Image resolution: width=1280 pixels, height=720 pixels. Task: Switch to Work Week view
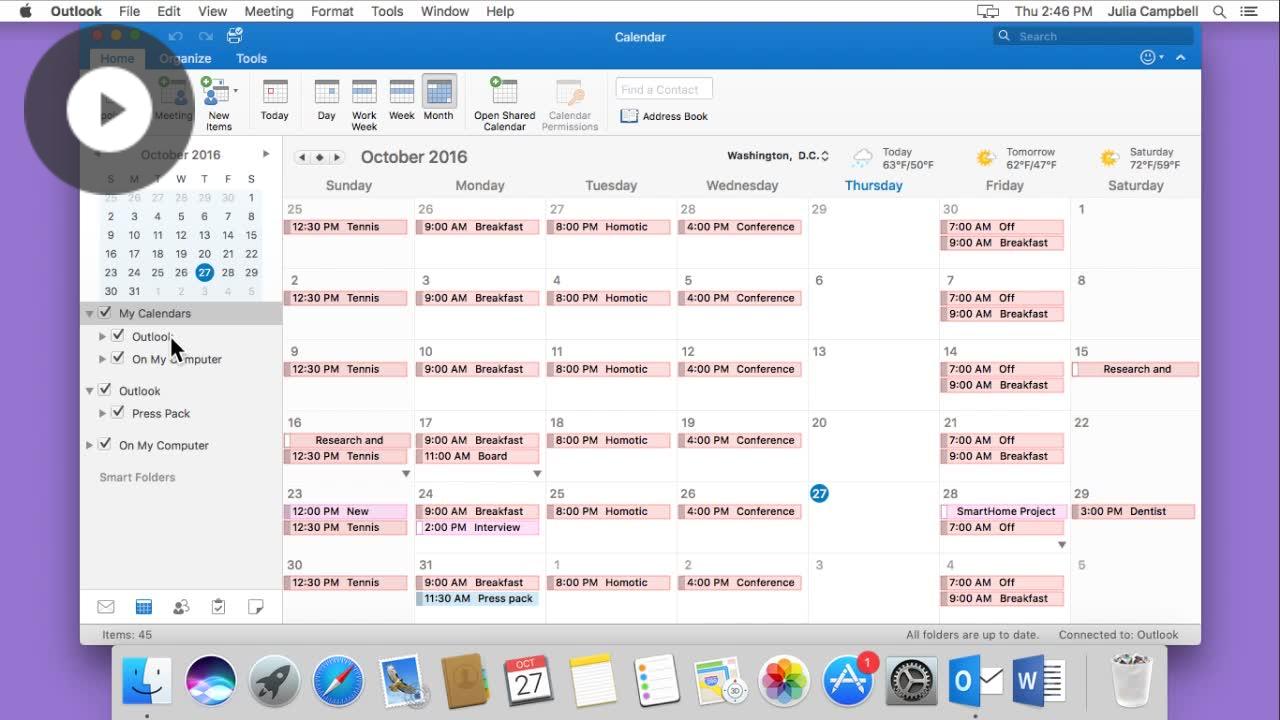(364, 104)
